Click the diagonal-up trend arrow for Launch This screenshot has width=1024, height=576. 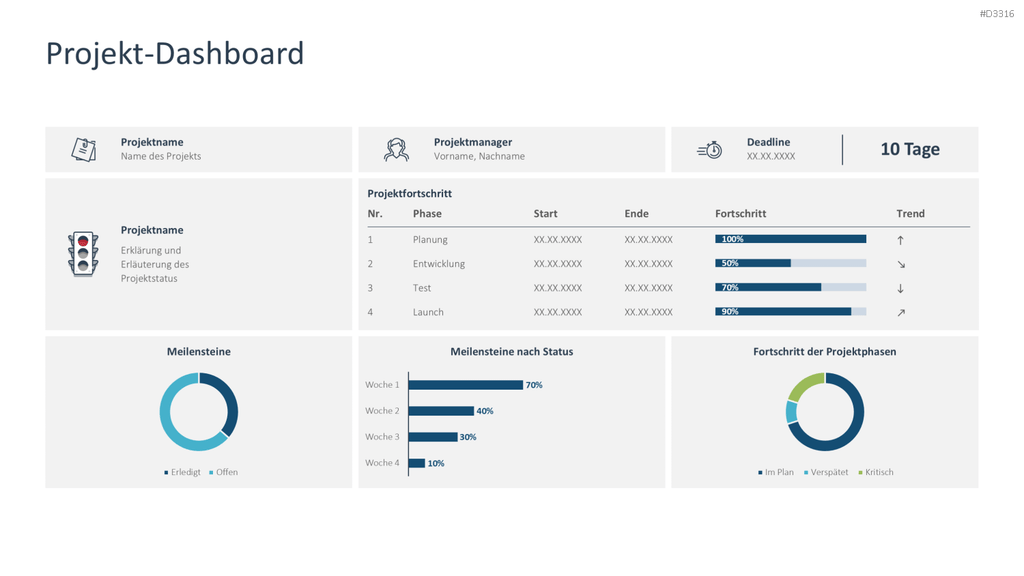point(901,312)
